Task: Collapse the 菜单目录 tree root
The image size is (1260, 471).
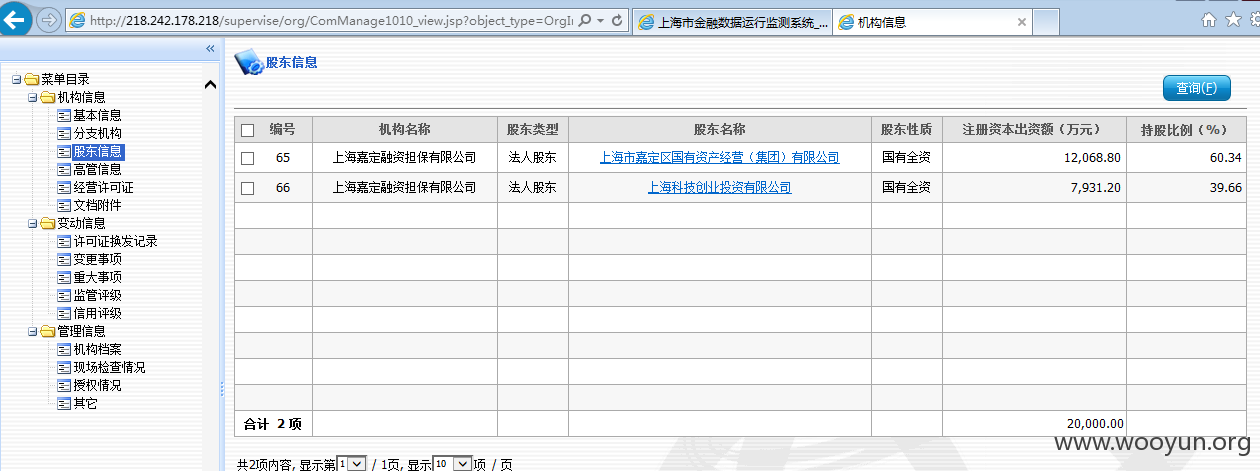Action: (x=17, y=79)
